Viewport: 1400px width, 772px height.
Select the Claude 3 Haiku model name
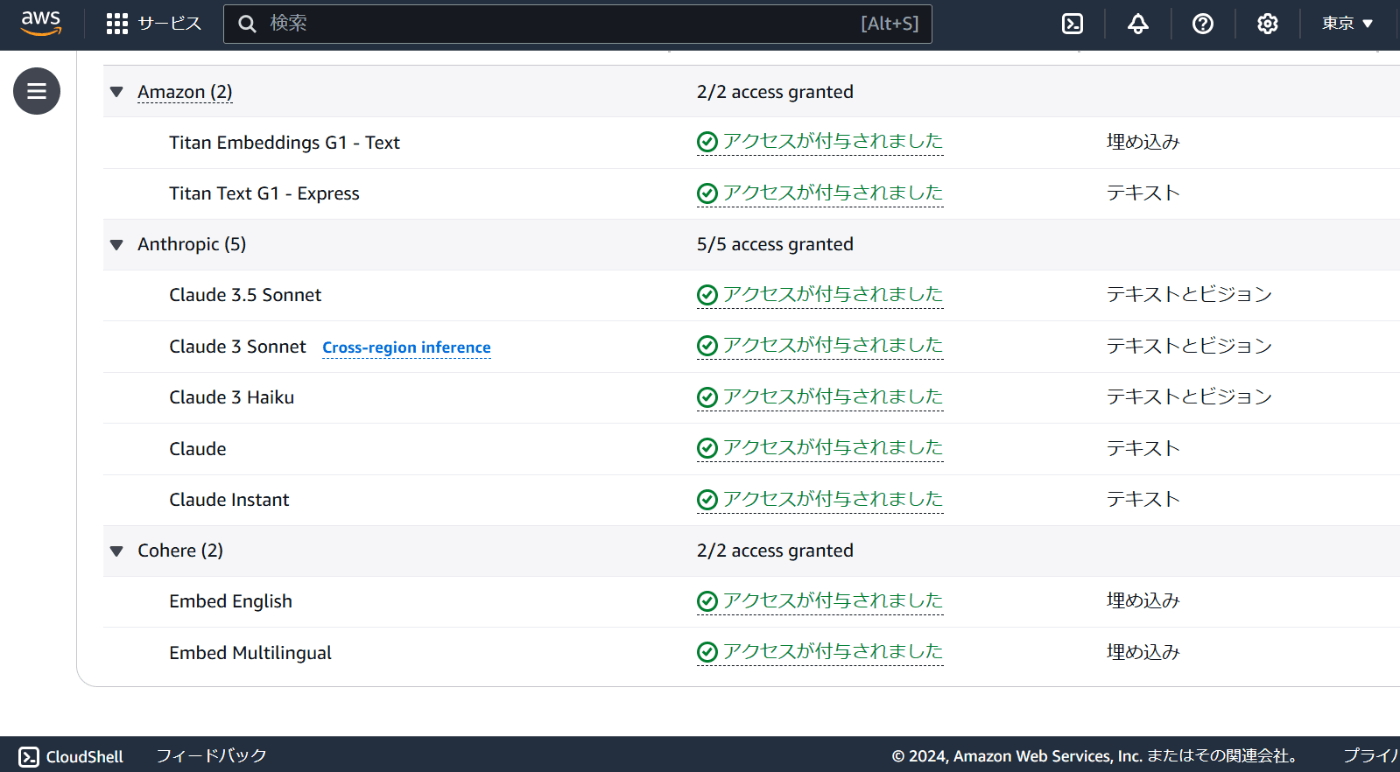tap(231, 397)
